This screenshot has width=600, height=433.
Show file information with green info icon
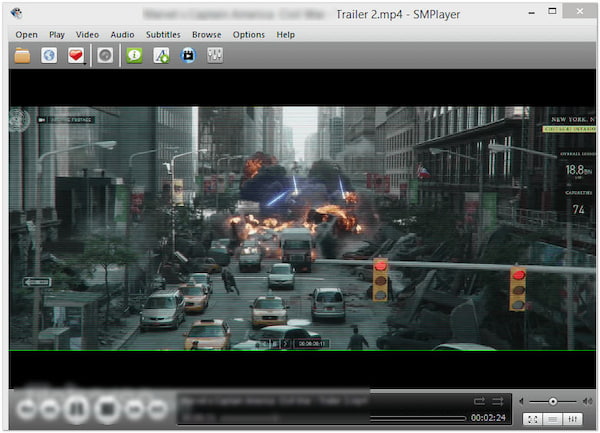[x=134, y=55]
